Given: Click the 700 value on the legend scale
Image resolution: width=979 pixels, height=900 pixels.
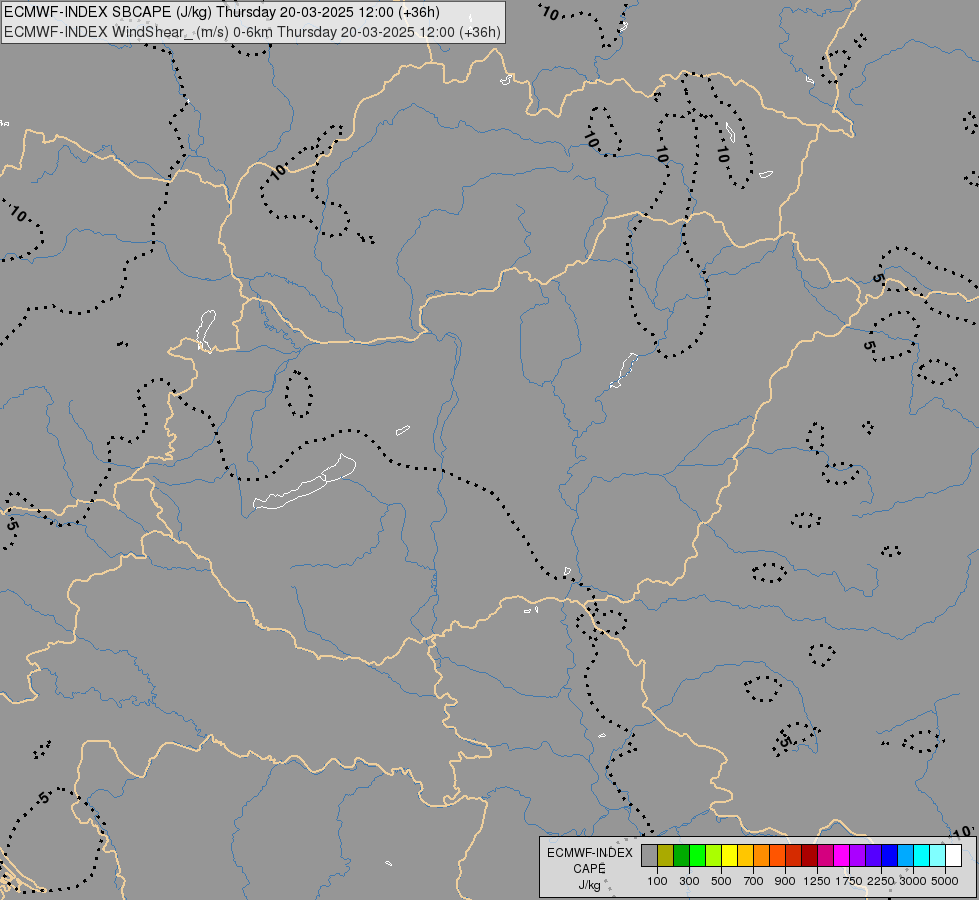Looking at the screenshot, I should [754, 881].
